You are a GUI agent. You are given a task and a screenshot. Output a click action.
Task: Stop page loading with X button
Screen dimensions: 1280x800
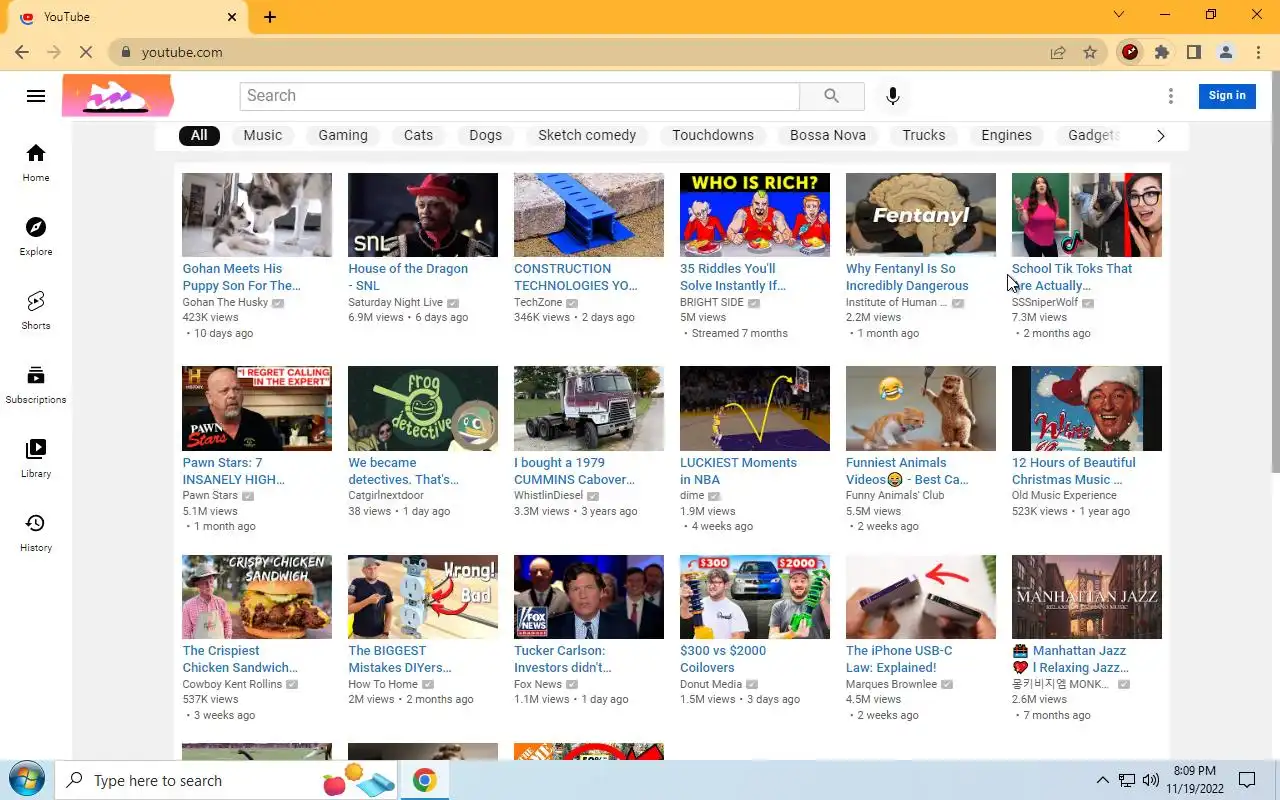86,52
